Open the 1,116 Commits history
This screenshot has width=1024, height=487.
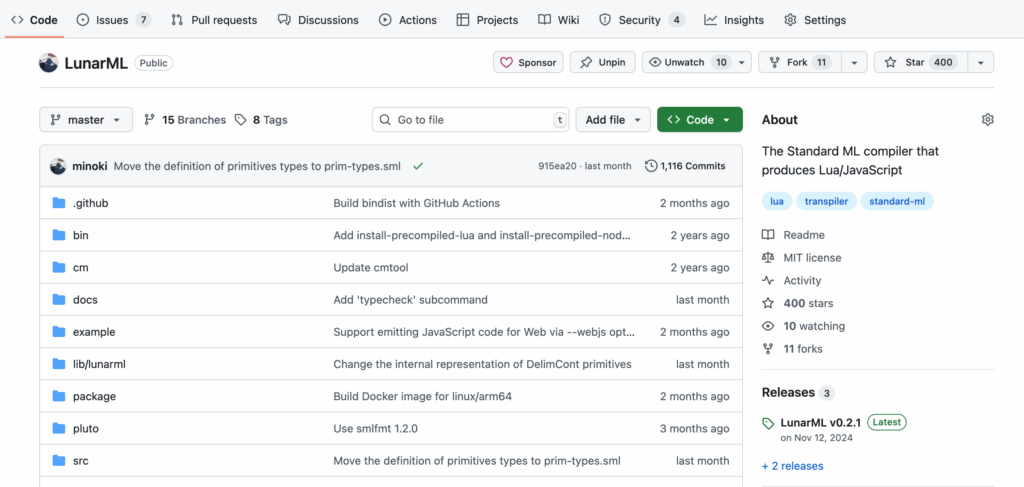[684, 166]
